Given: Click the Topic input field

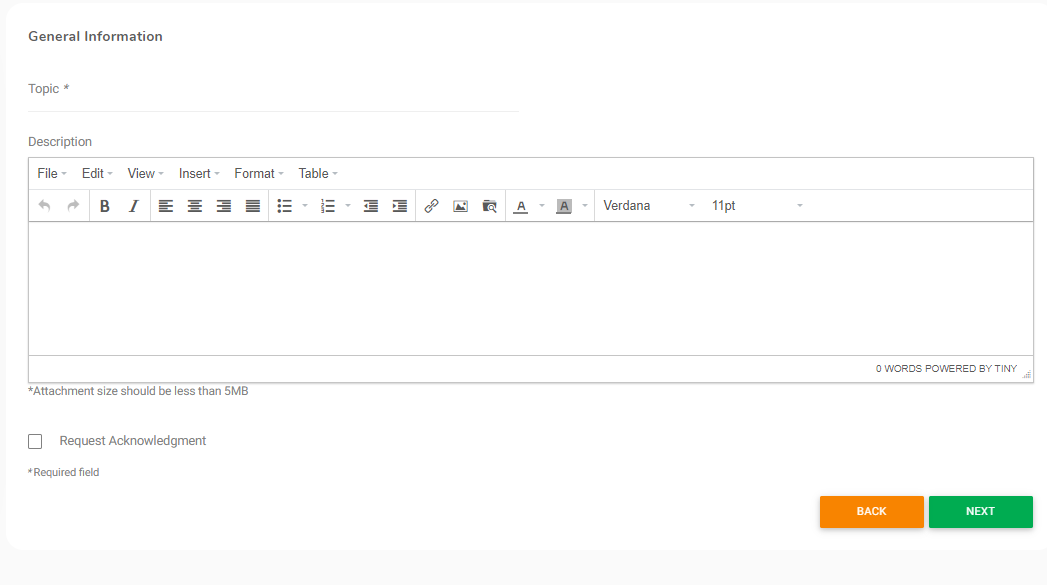Looking at the screenshot, I should (x=273, y=100).
